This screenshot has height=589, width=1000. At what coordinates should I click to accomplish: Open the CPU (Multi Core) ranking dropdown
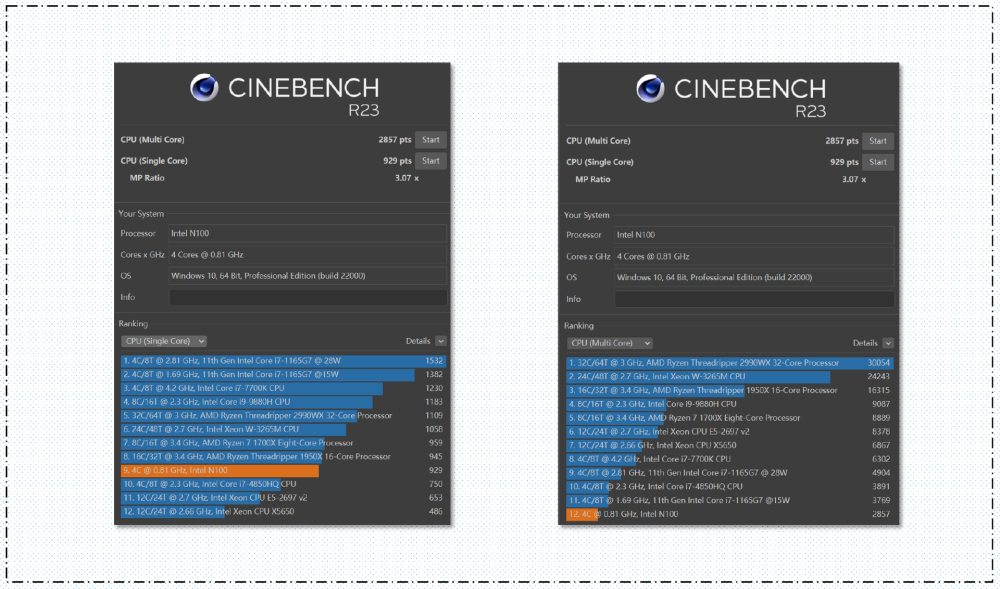610,343
